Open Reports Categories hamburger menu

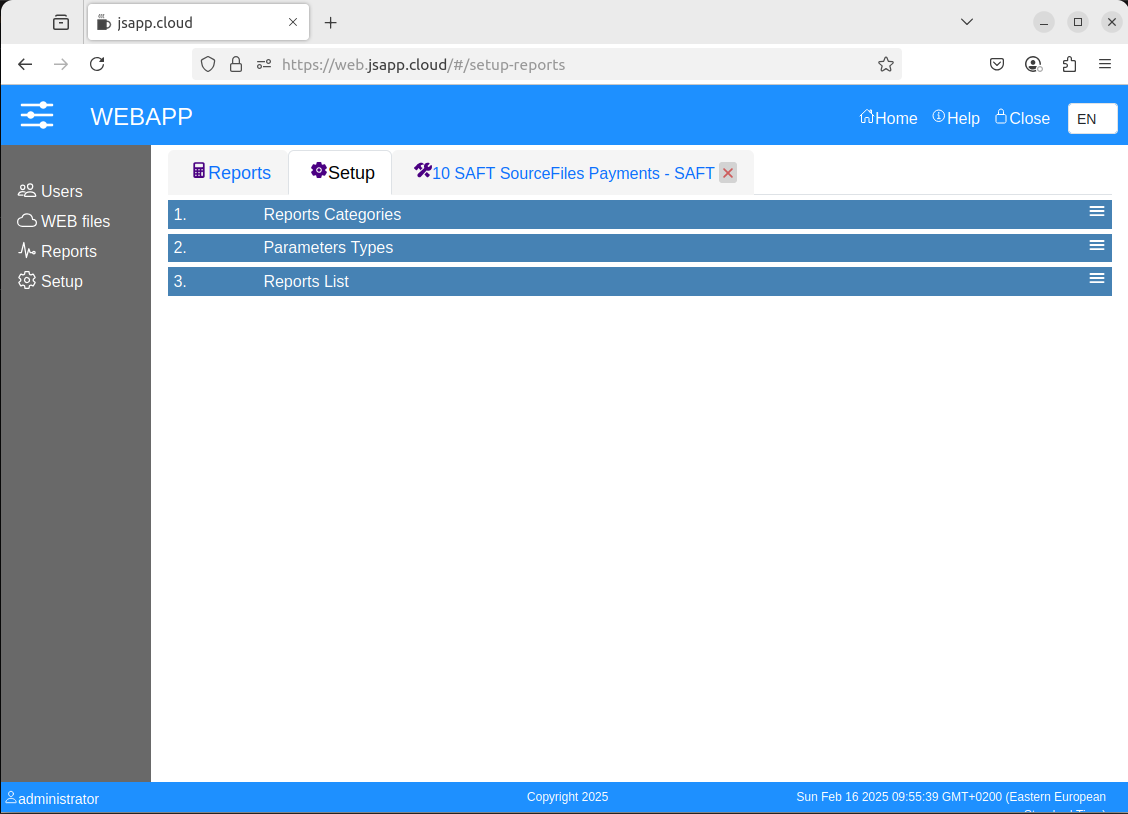click(1096, 211)
